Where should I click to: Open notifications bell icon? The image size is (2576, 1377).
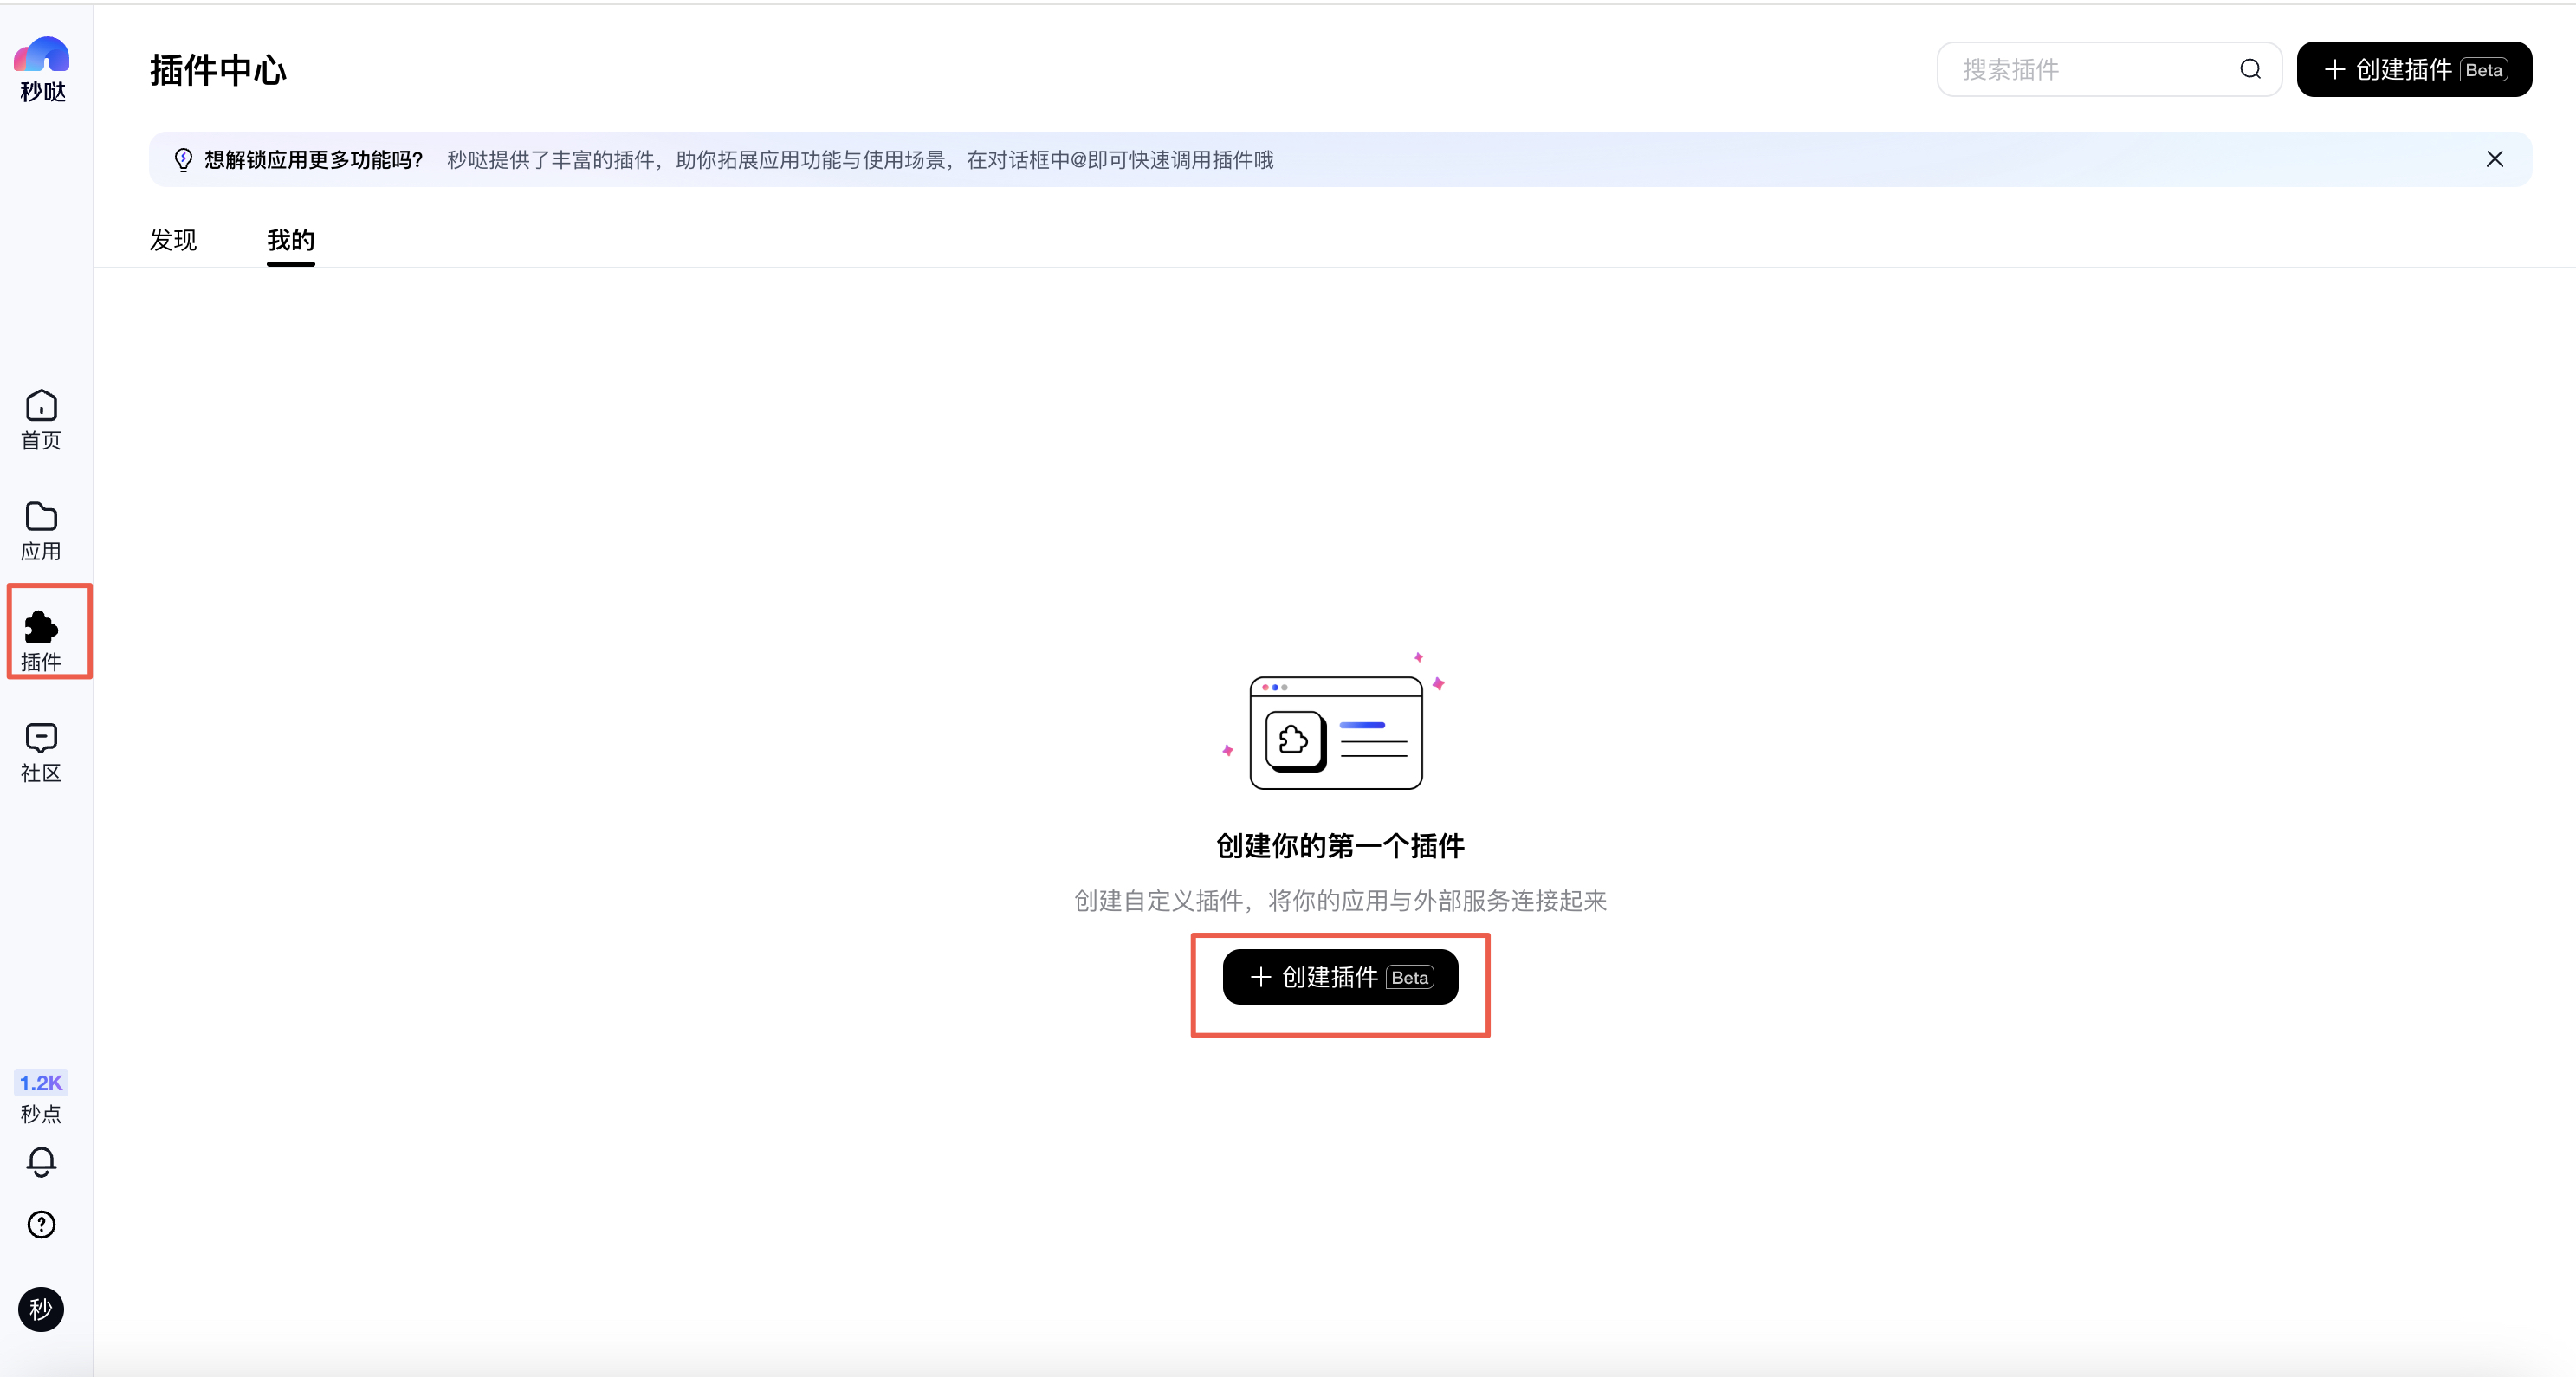[41, 1161]
